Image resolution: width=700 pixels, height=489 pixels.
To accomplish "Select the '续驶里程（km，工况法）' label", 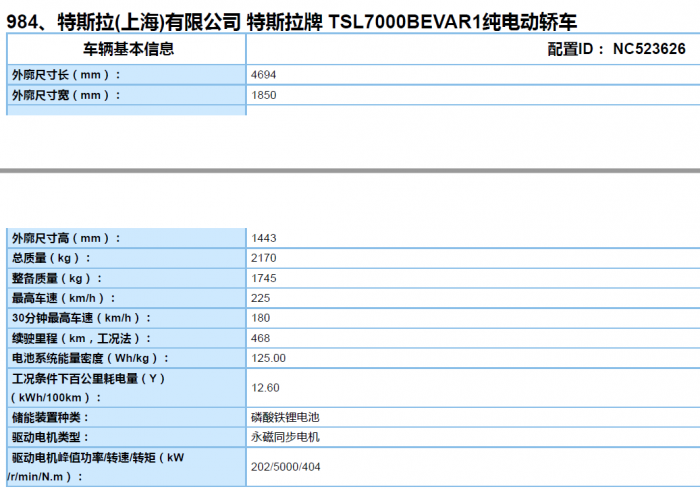I will coord(82,338).
